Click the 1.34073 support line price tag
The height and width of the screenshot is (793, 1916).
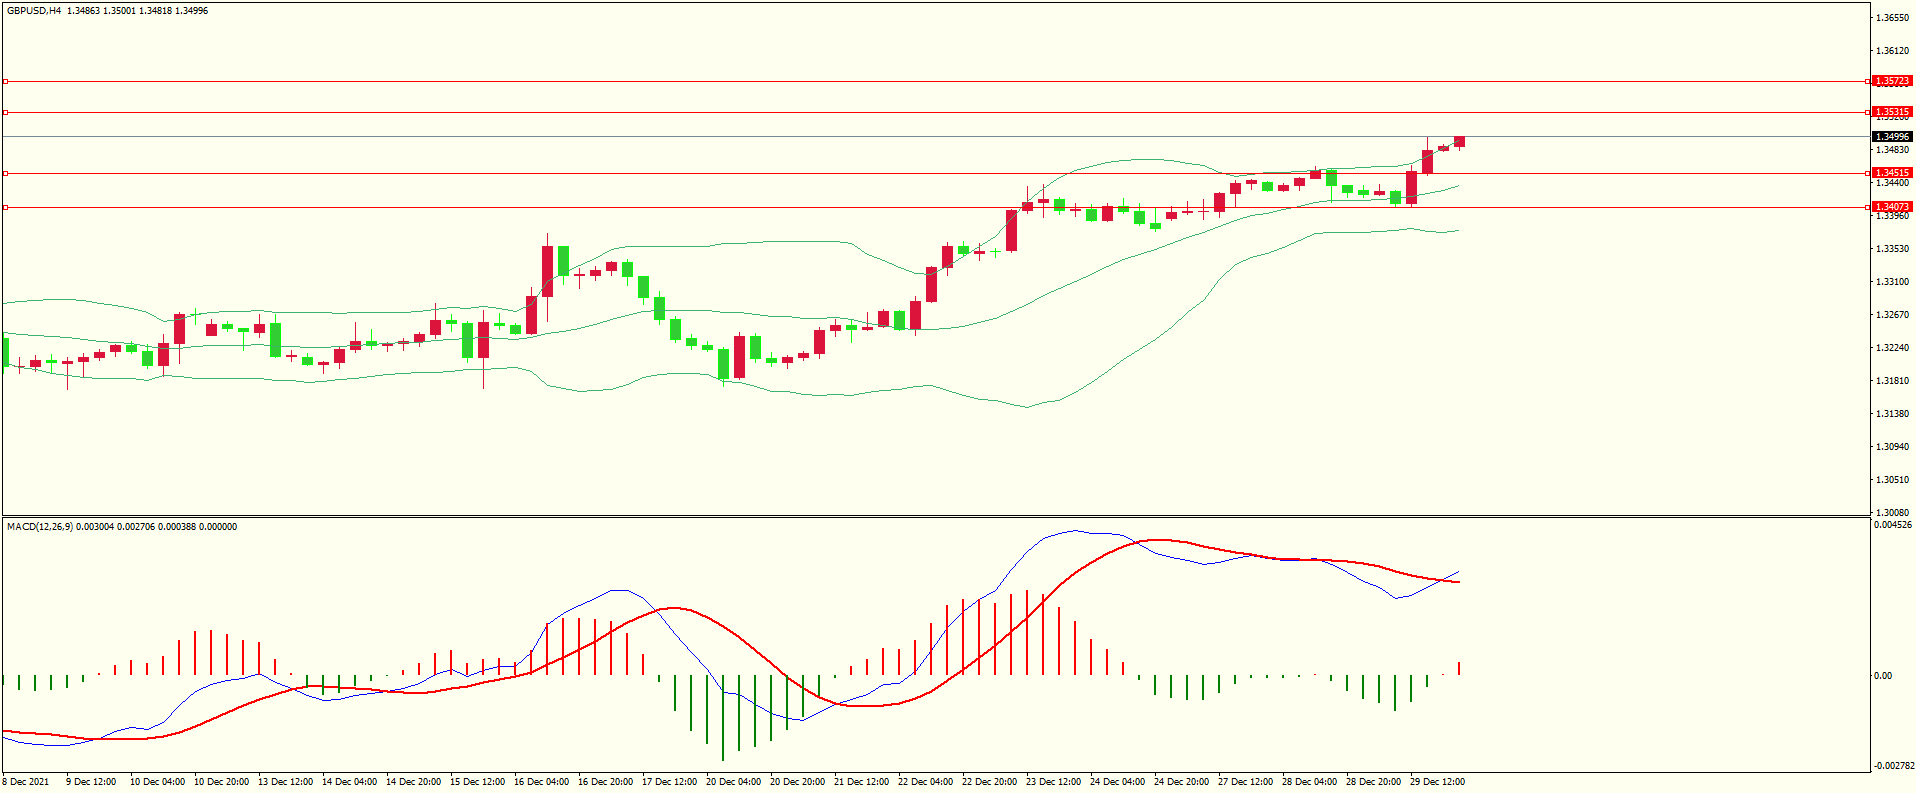click(1892, 207)
